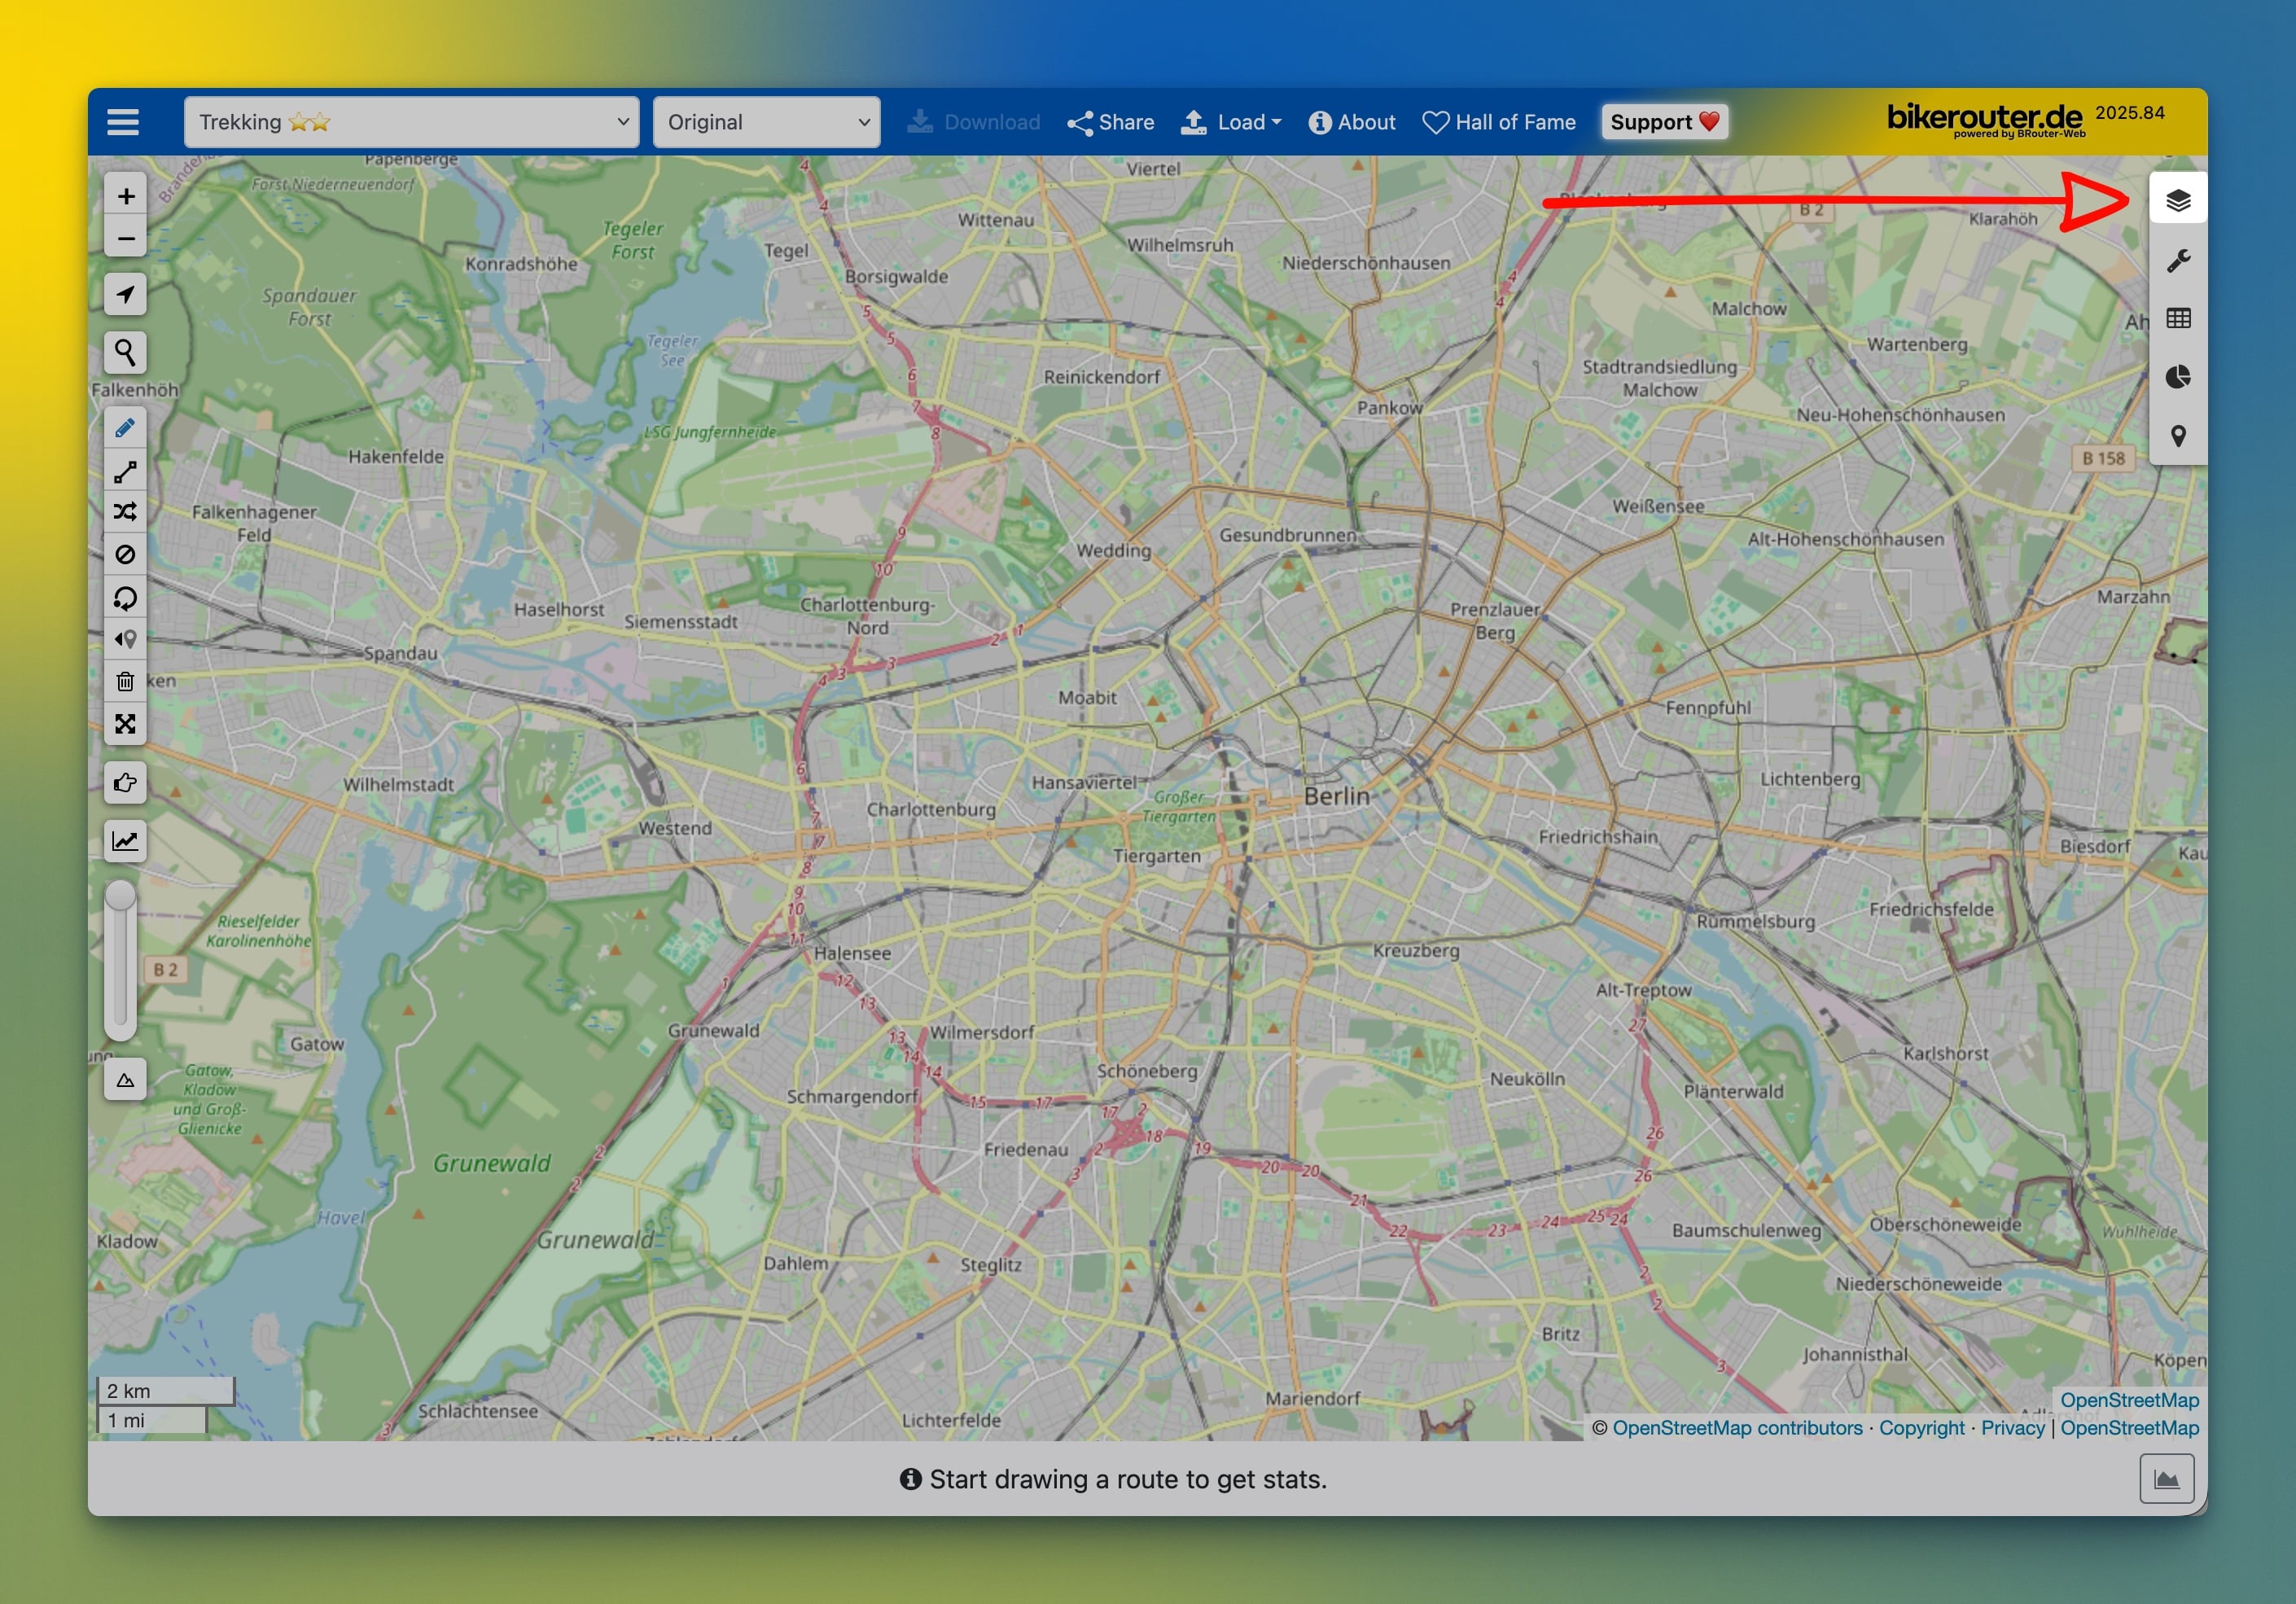Open the About menu item
Screen dimensions: 2296x1604
coord(1352,122)
